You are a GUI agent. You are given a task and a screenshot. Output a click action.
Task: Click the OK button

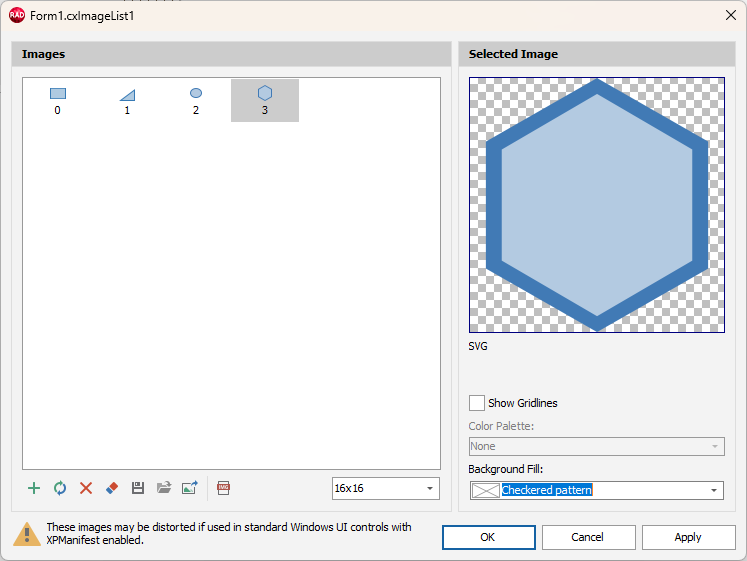pos(488,537)
